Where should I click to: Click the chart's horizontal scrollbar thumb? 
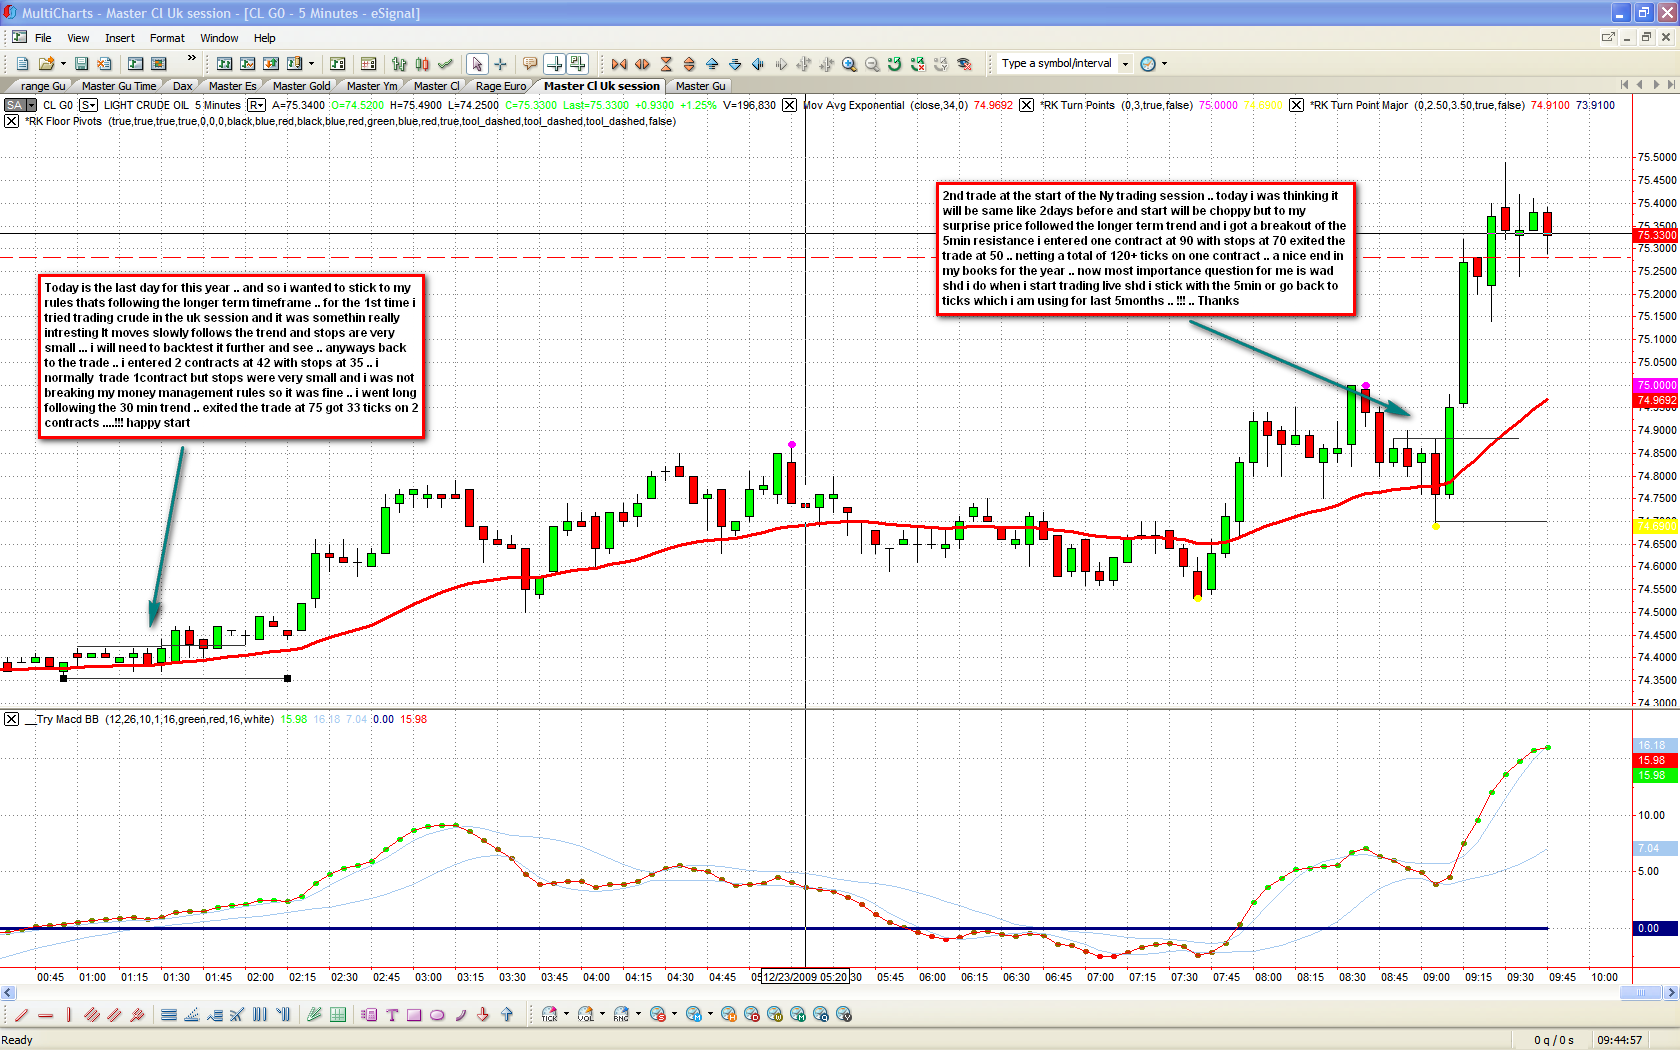(x=1640, y=993)
